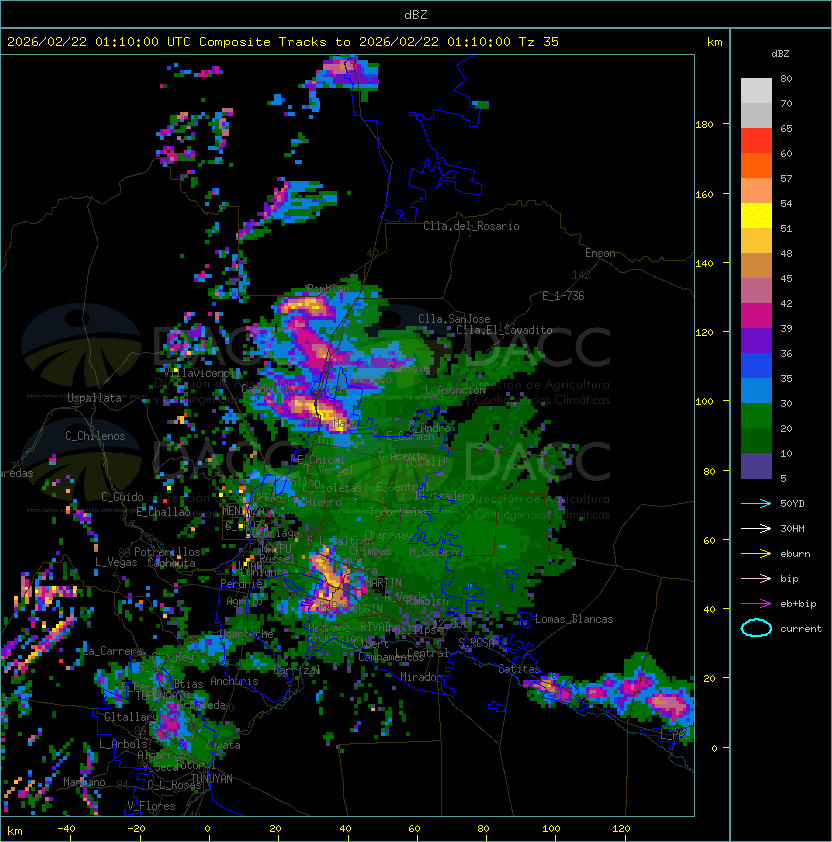The height and width of the screenshot is (842, 832).
Task: Click the 'V_Flores' map label
Action: [x=151, y=806]
